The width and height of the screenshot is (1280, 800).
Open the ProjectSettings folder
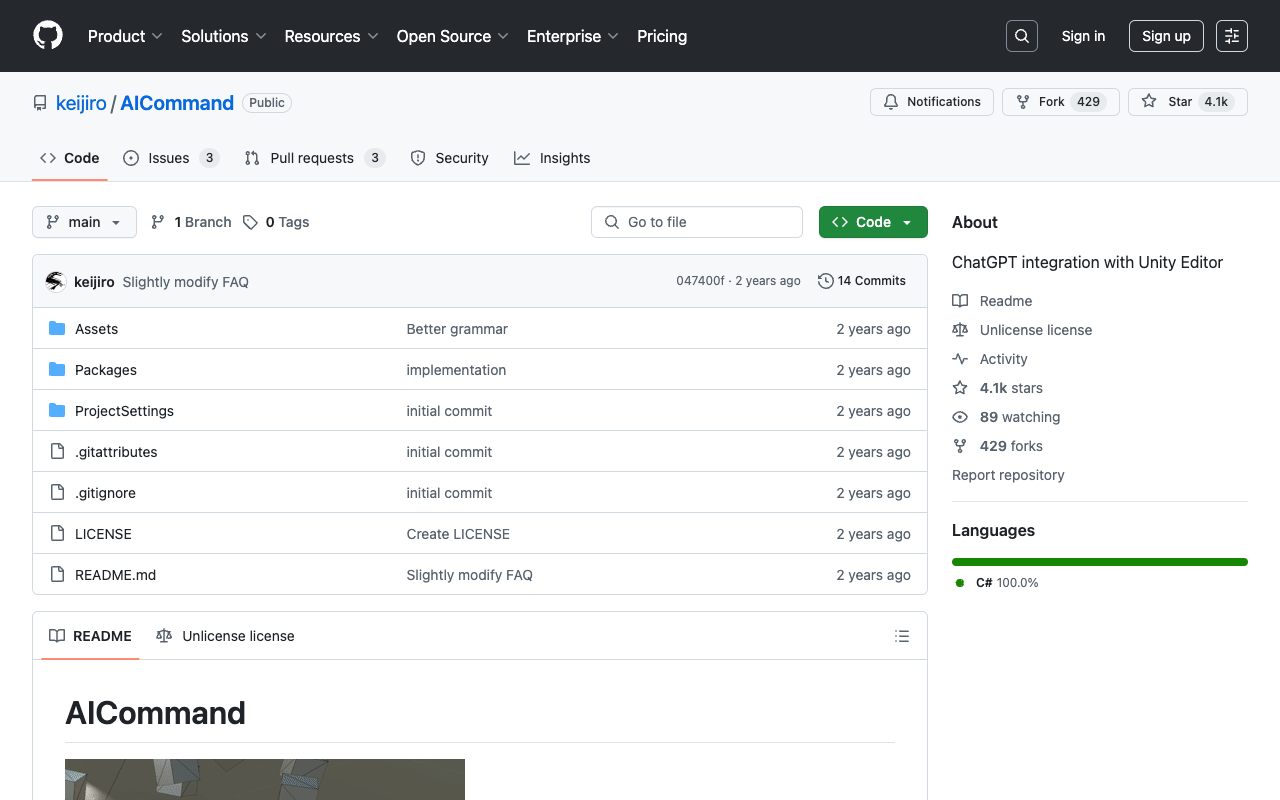click(125, 411)
